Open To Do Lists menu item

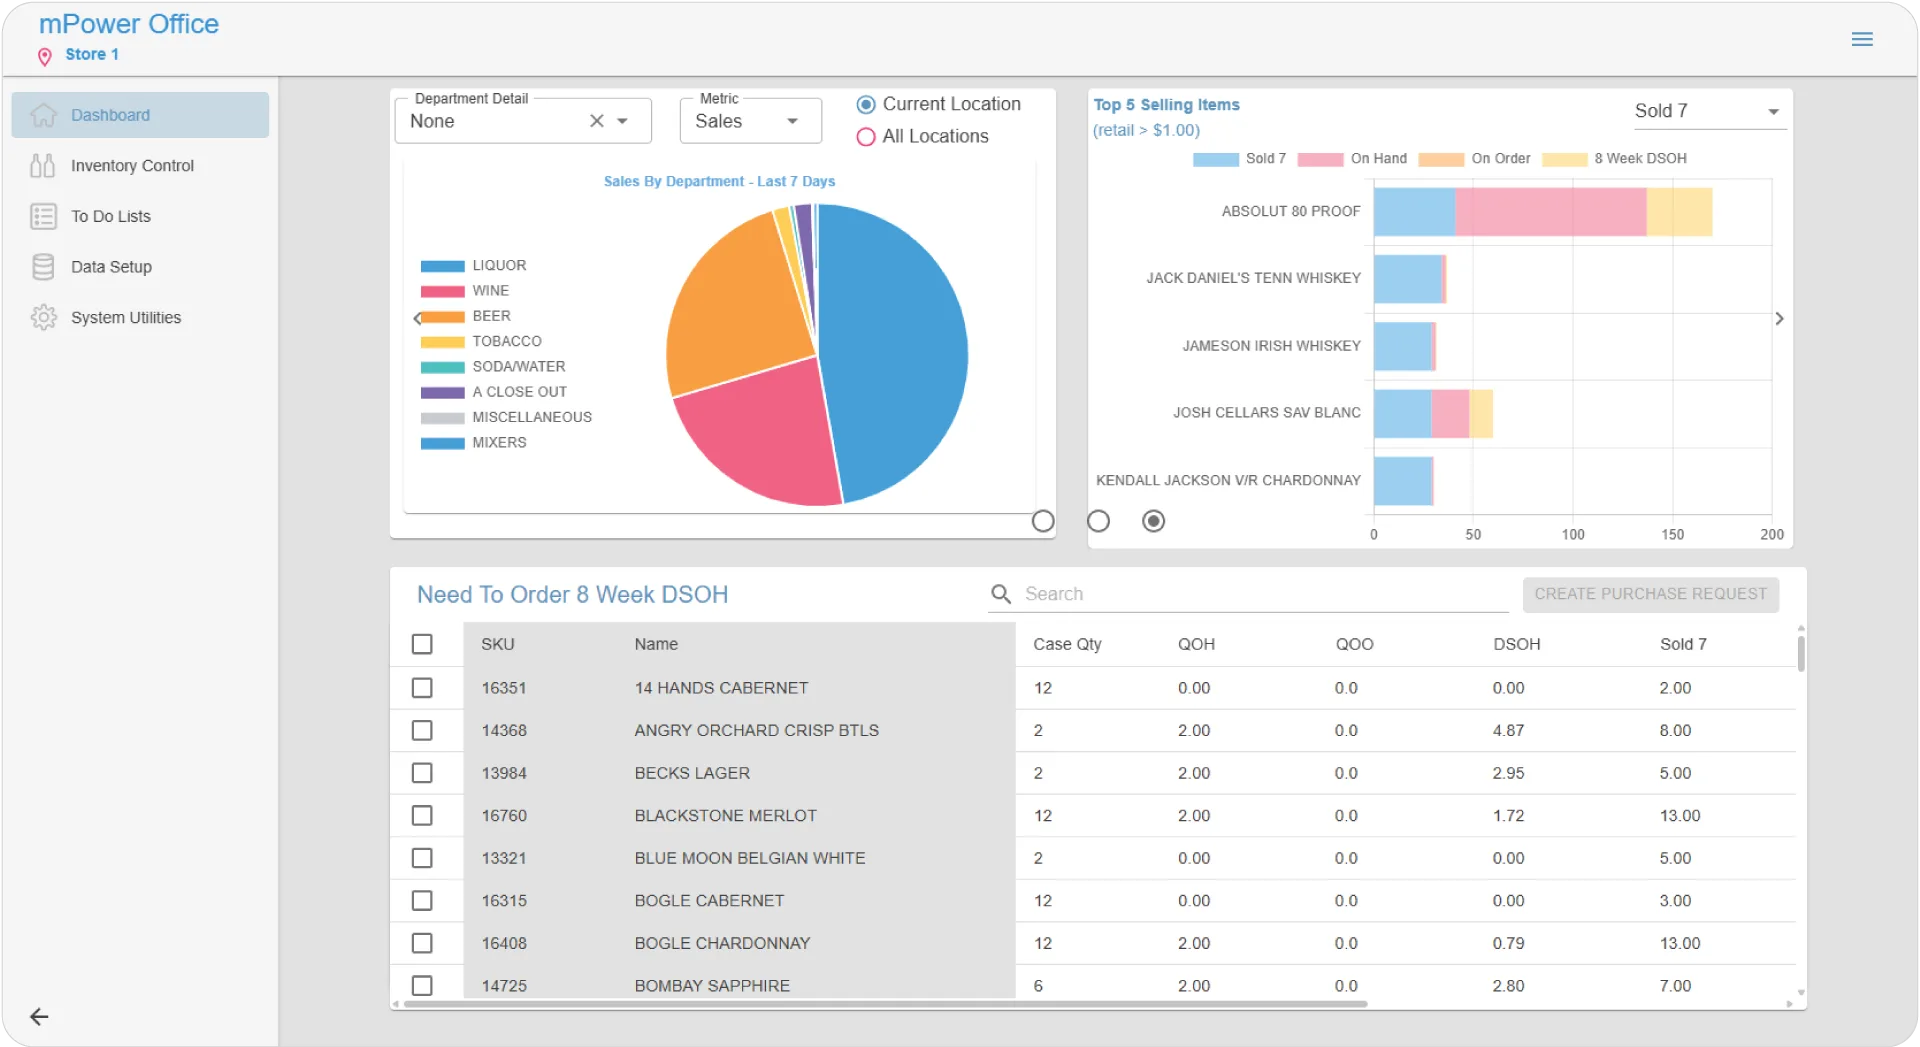pos(140,216)
